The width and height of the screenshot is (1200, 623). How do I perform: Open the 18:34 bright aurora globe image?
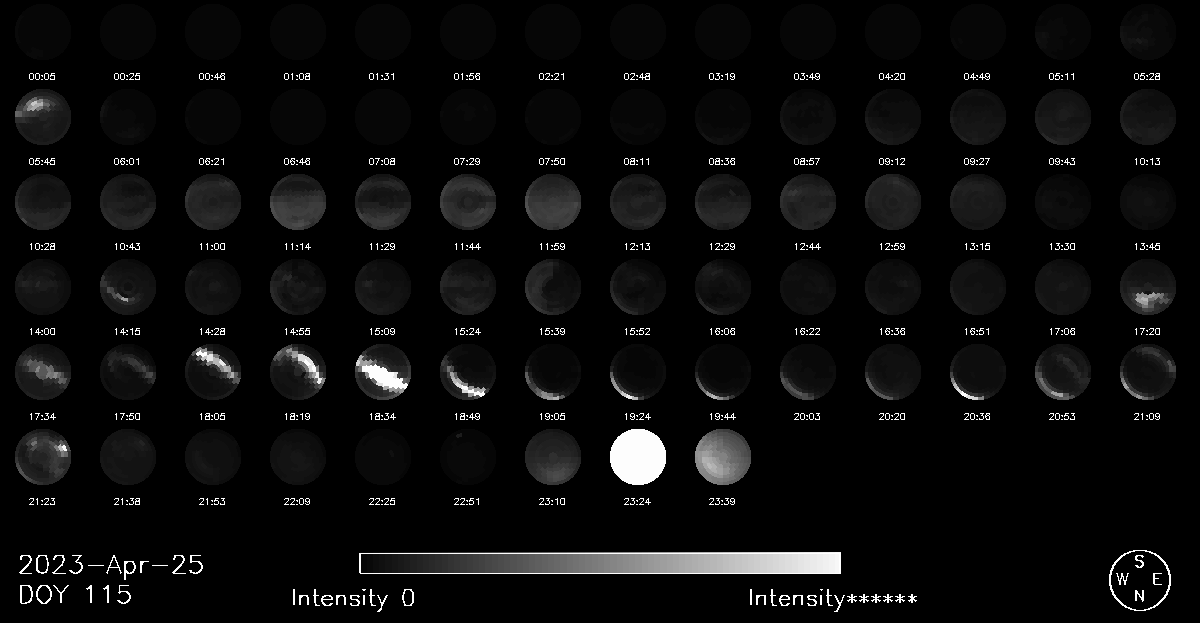click(x=383, y=372)
